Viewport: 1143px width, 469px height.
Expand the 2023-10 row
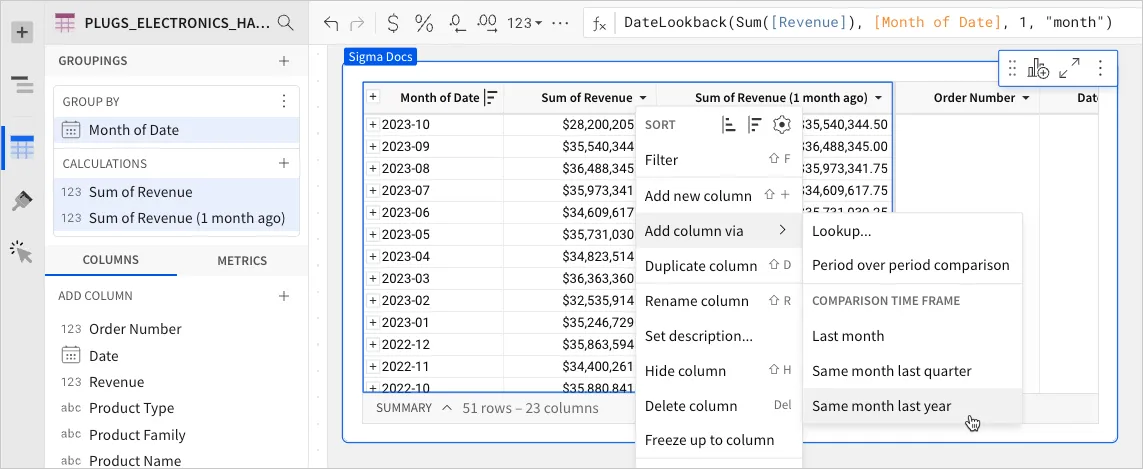tap(373, 125)
